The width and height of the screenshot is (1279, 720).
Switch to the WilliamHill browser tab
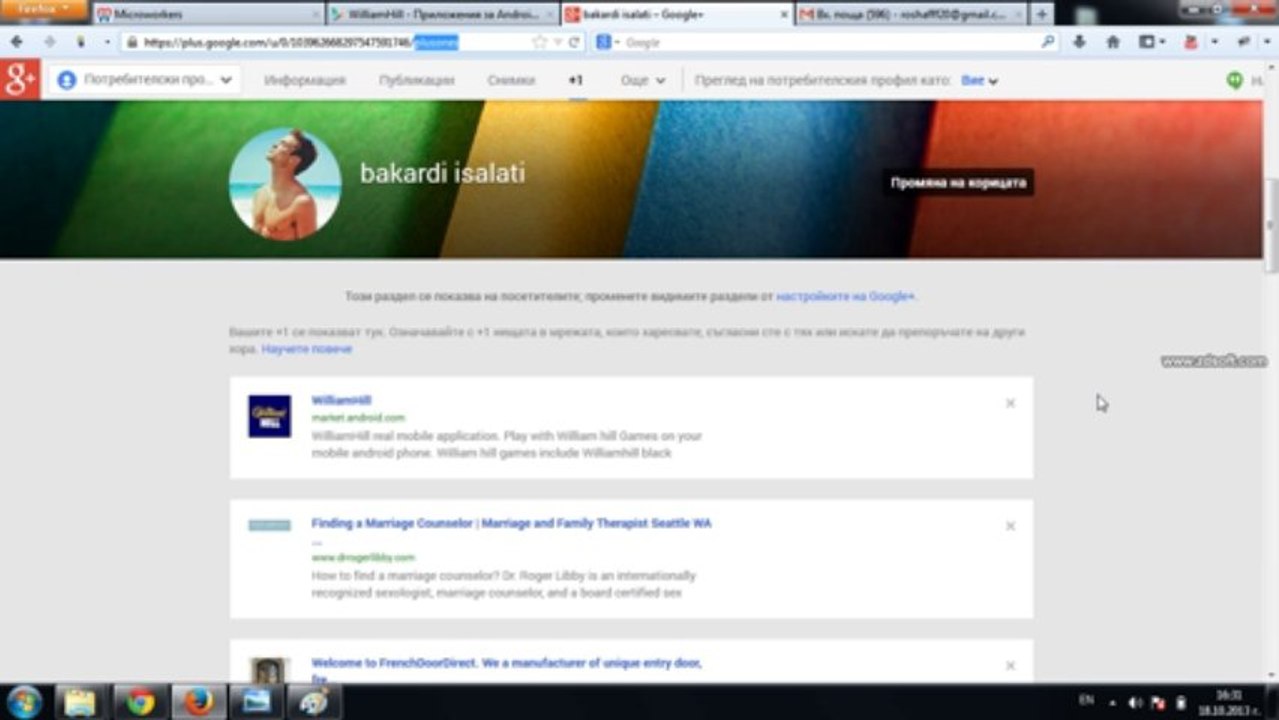(443, 14)
